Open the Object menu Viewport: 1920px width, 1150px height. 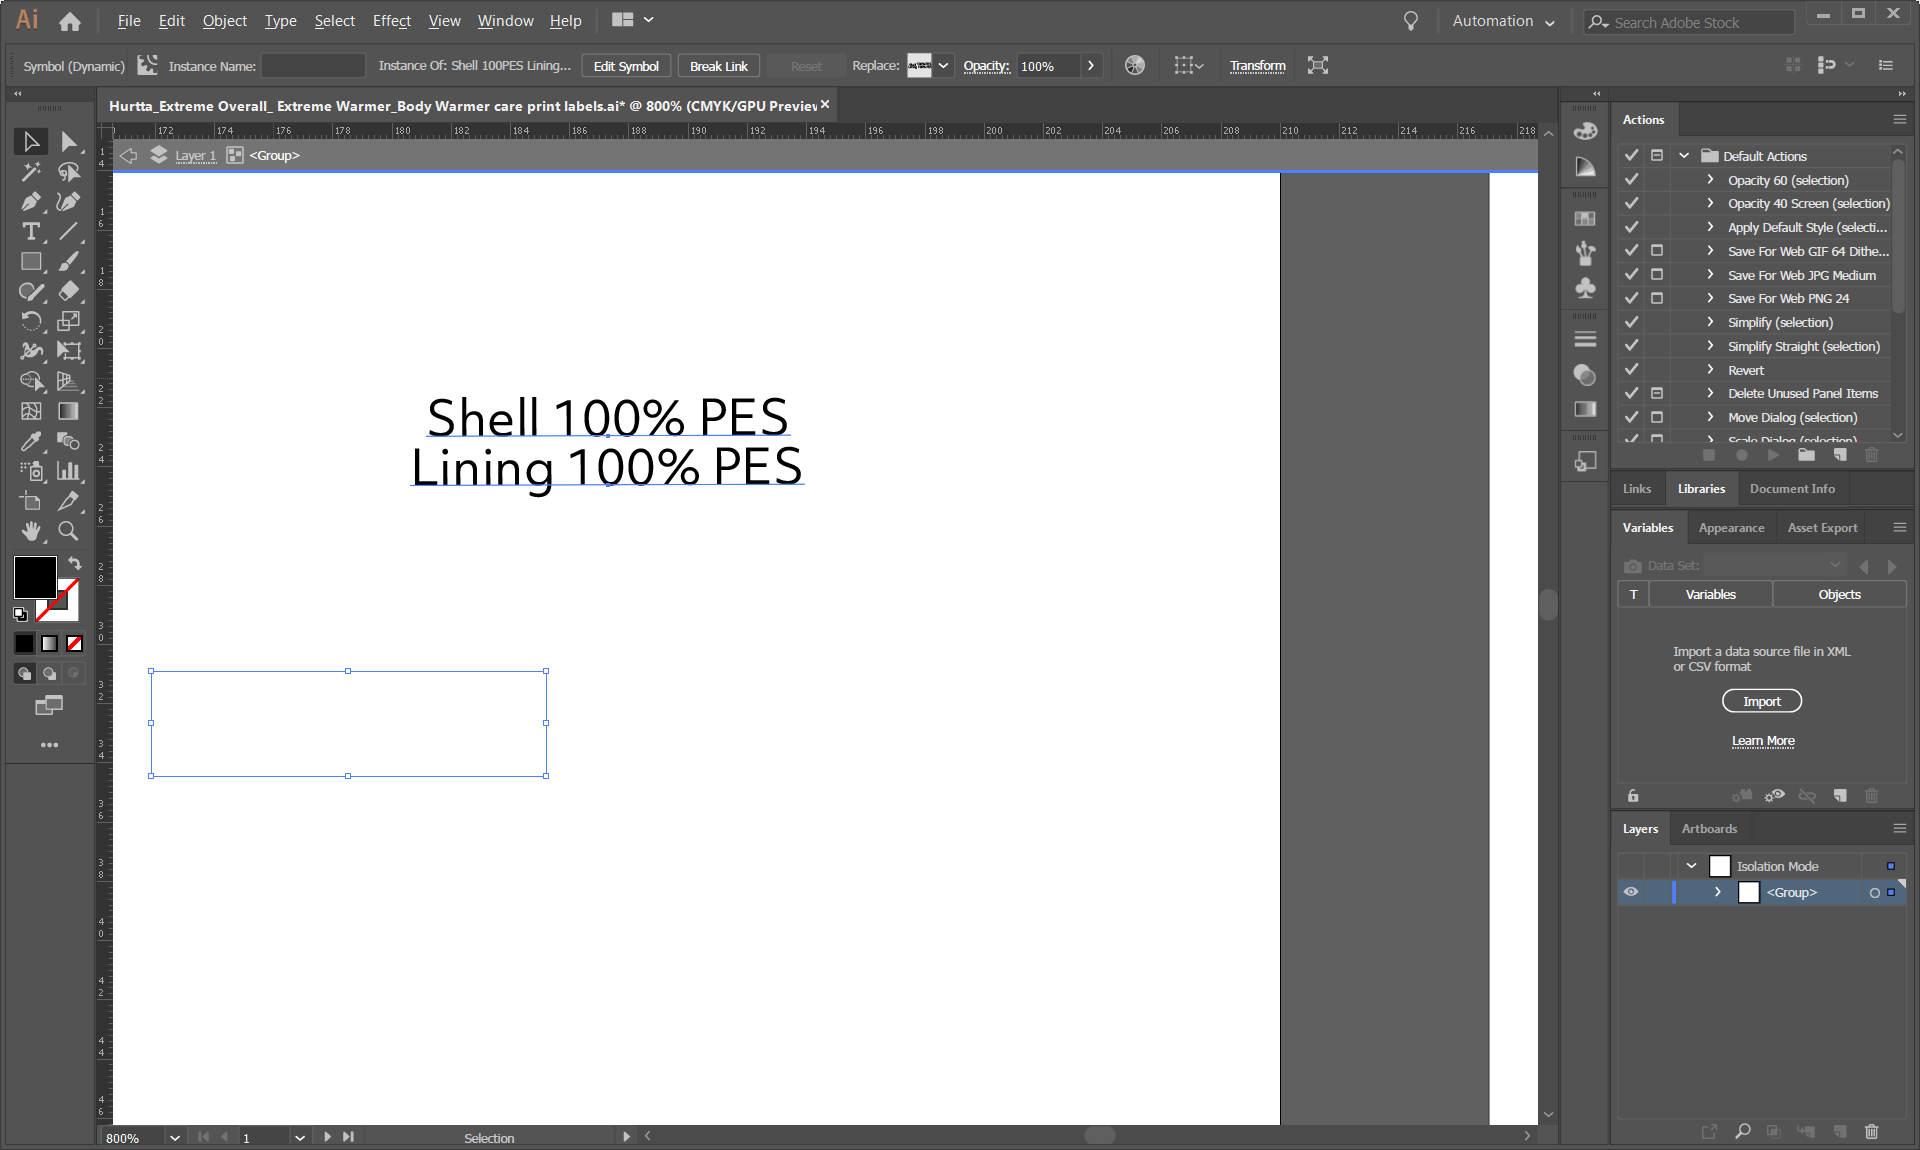tap(224, 20)
